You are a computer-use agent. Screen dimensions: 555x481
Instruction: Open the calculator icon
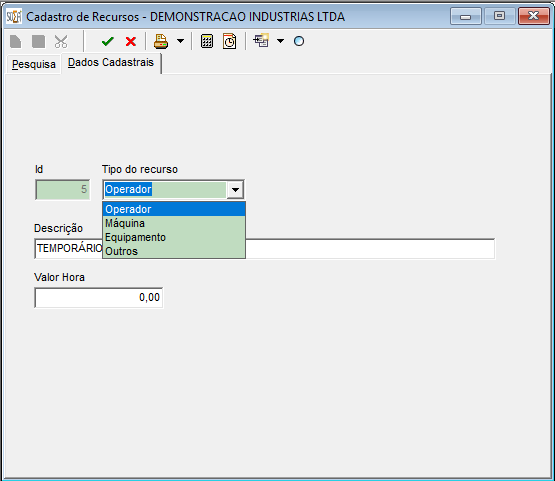pos(207,41)
